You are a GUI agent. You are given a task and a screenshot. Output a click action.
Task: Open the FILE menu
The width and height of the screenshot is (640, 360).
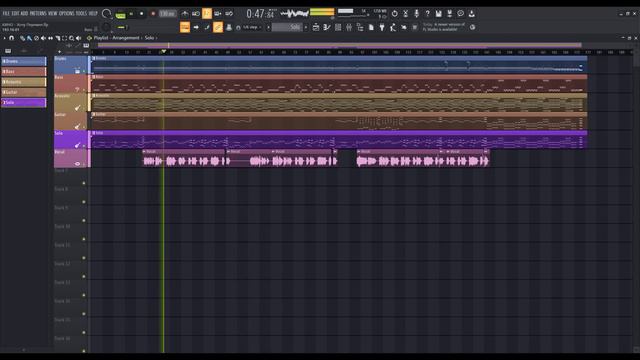click(x=6, y=13)
